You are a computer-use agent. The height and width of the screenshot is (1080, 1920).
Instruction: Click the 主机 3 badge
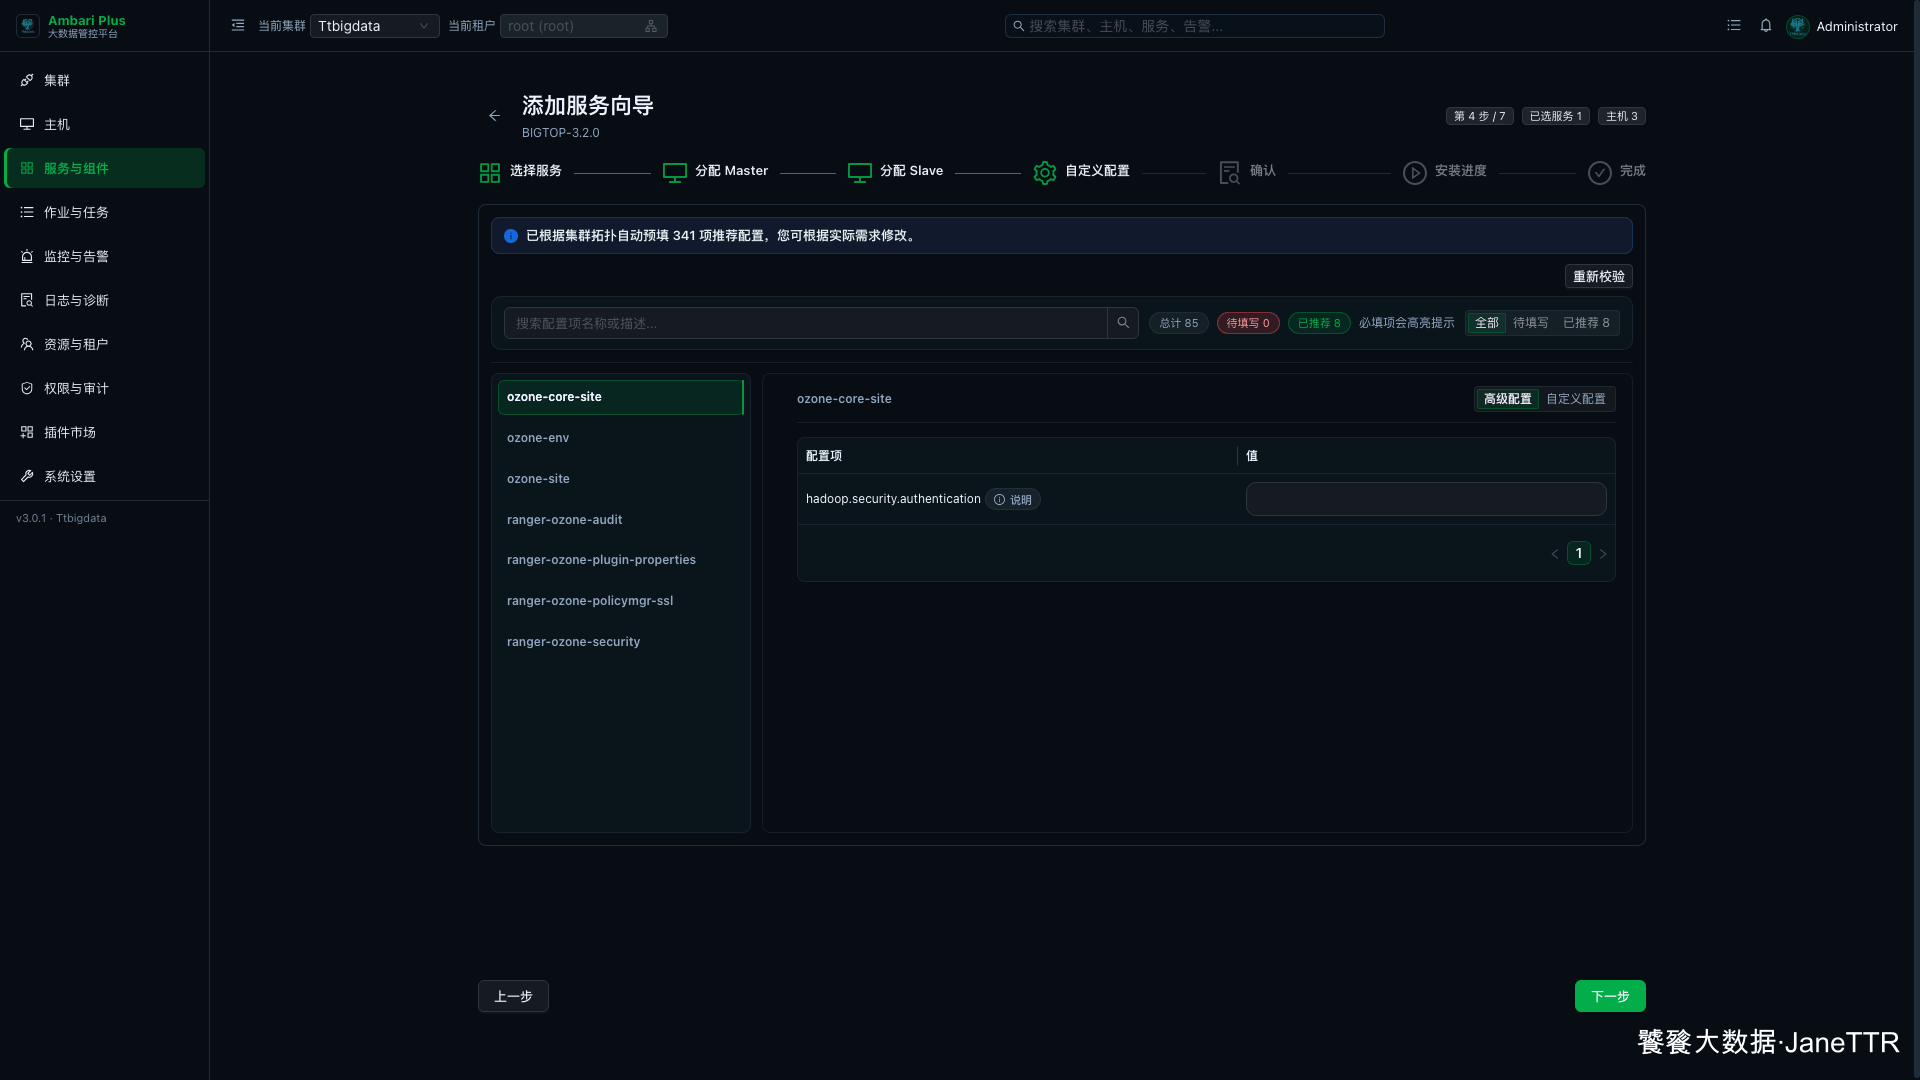point(1622,116)
